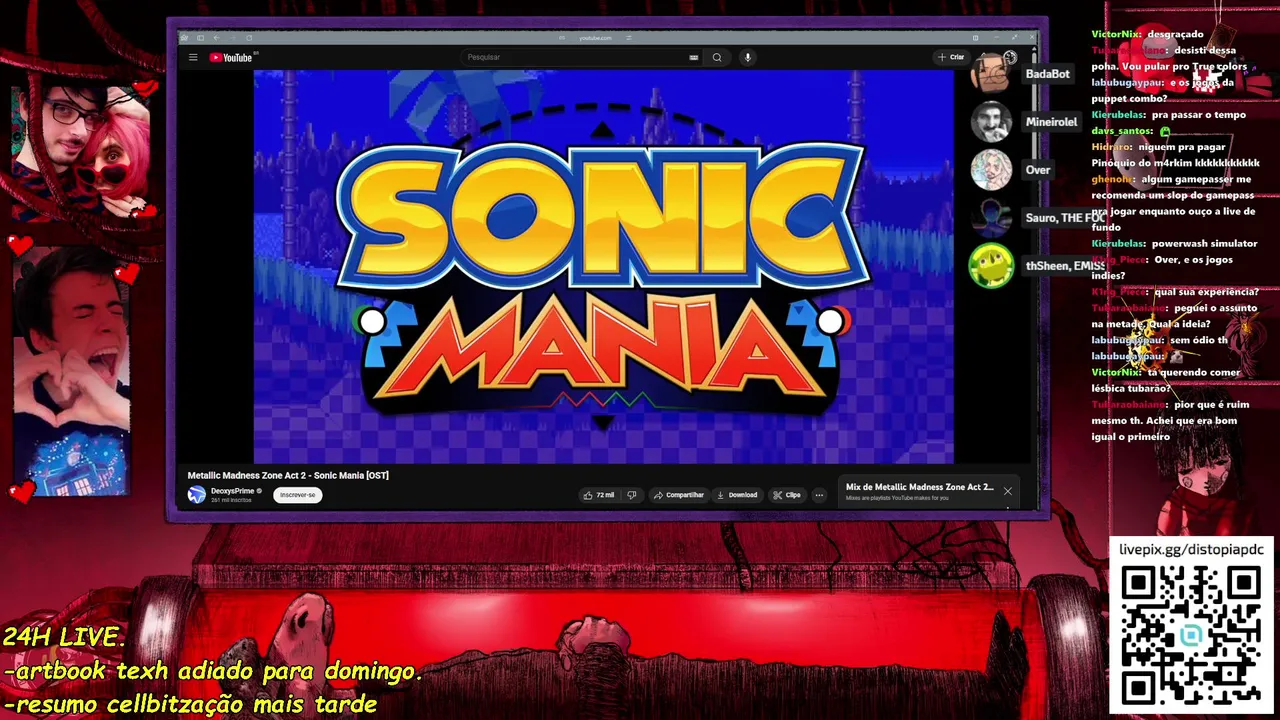Click the Clipe scissors button

(x=786, y=494)
